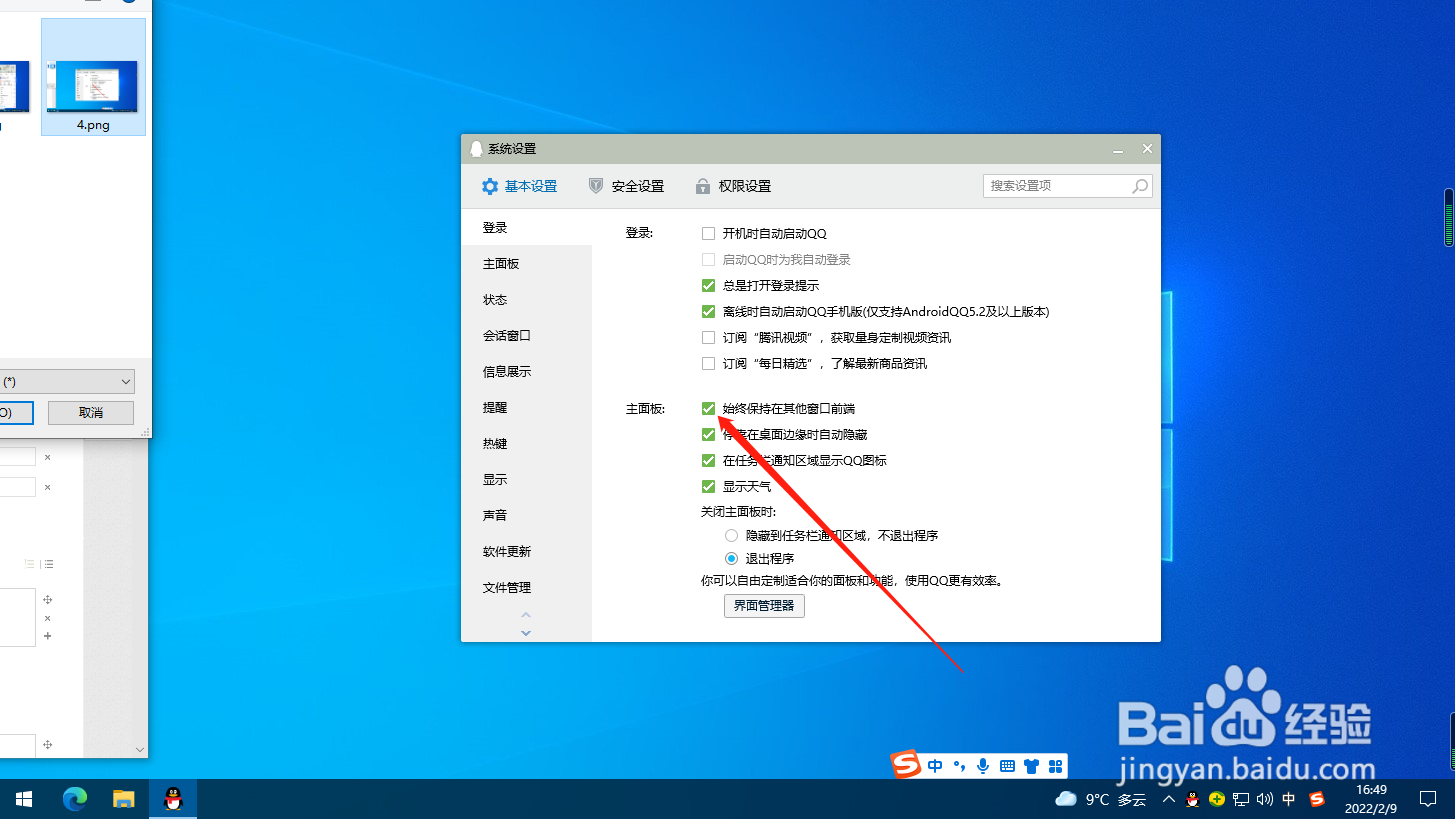Minimize the 系统设置 window
The width and height of the screenshot is (1455, 819).
coord(1118,149)
